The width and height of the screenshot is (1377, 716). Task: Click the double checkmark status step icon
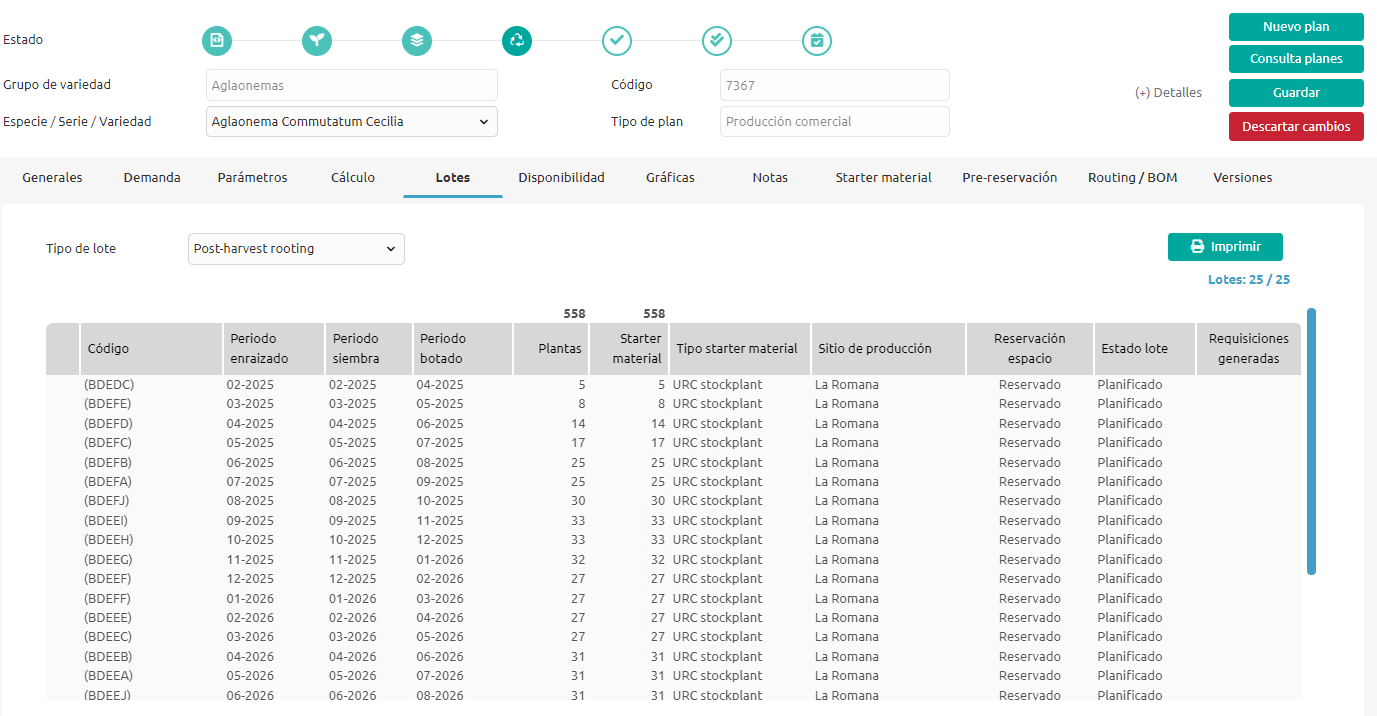tap(717, 41)
